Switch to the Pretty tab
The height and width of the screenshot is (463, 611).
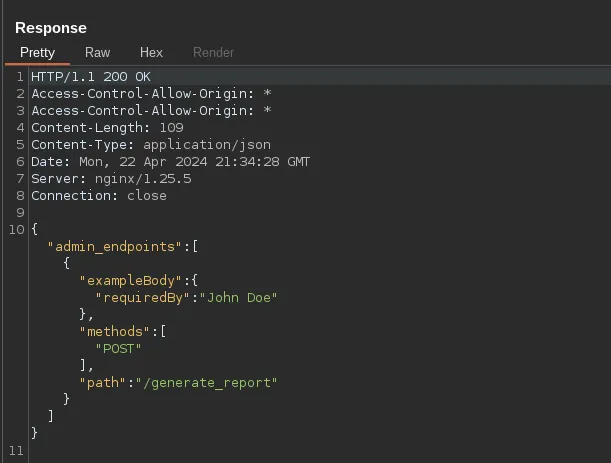pyautogui.click(x=37, y=52)
